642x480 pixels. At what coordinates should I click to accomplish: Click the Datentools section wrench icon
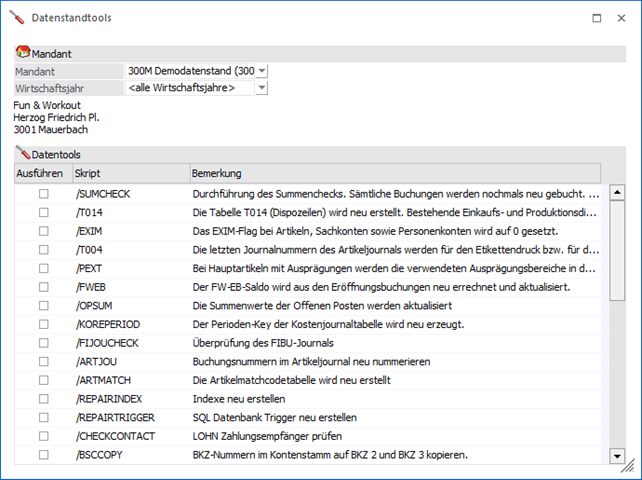(x=22, y=154)
